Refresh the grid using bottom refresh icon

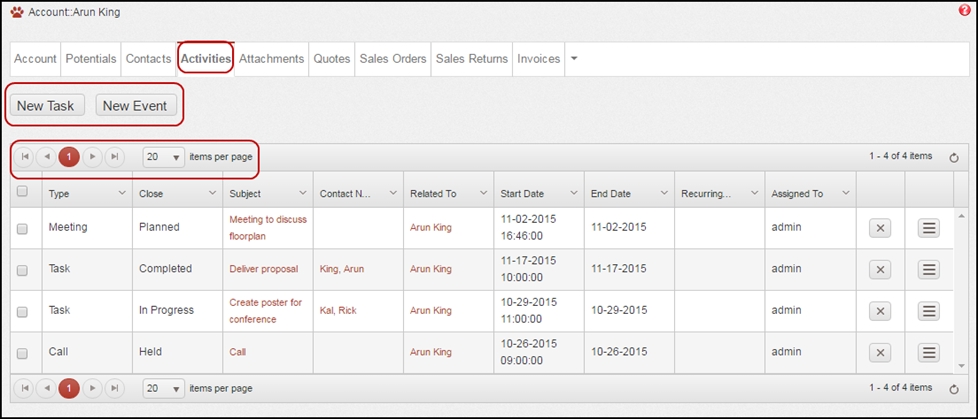(954, 390)
